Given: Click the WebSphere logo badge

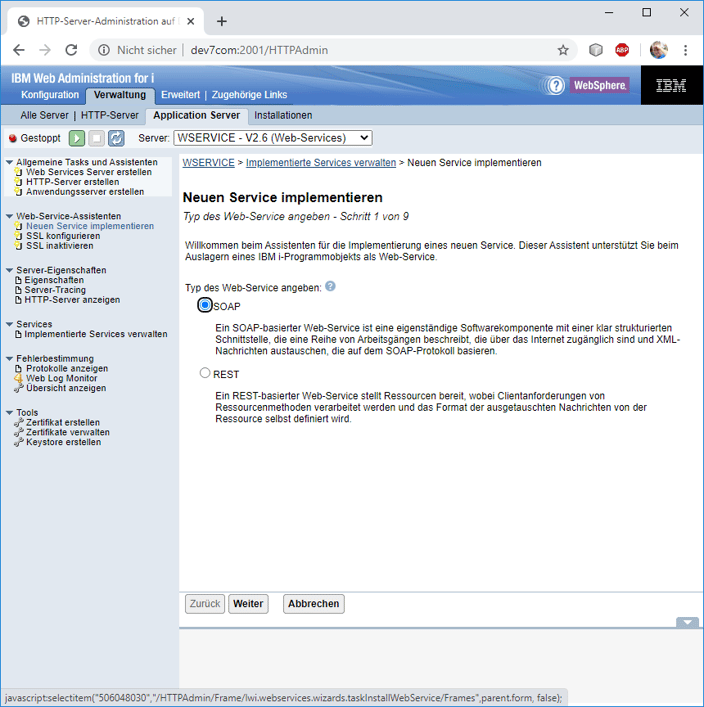Looking at the screenshot, I should pos(599,85).
